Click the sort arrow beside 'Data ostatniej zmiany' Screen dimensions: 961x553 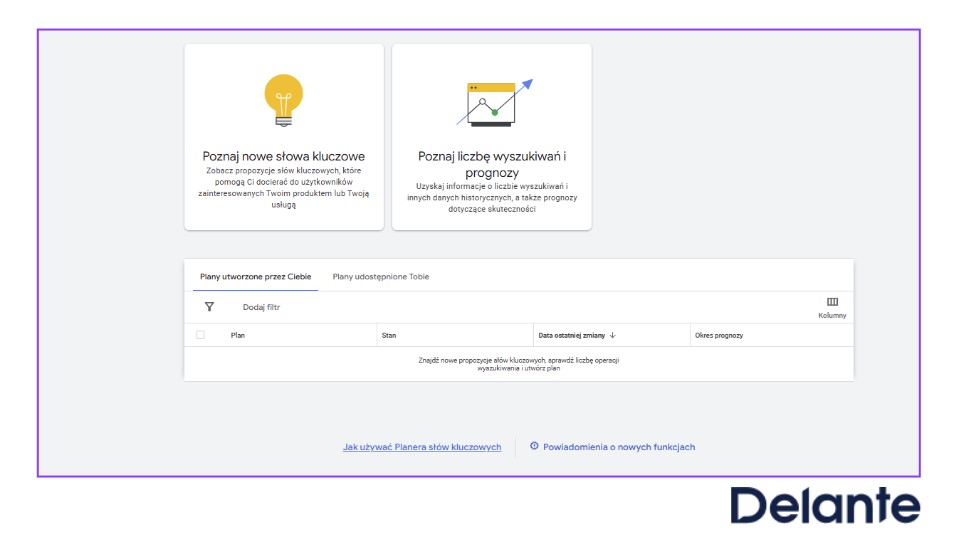click(612, 335)
